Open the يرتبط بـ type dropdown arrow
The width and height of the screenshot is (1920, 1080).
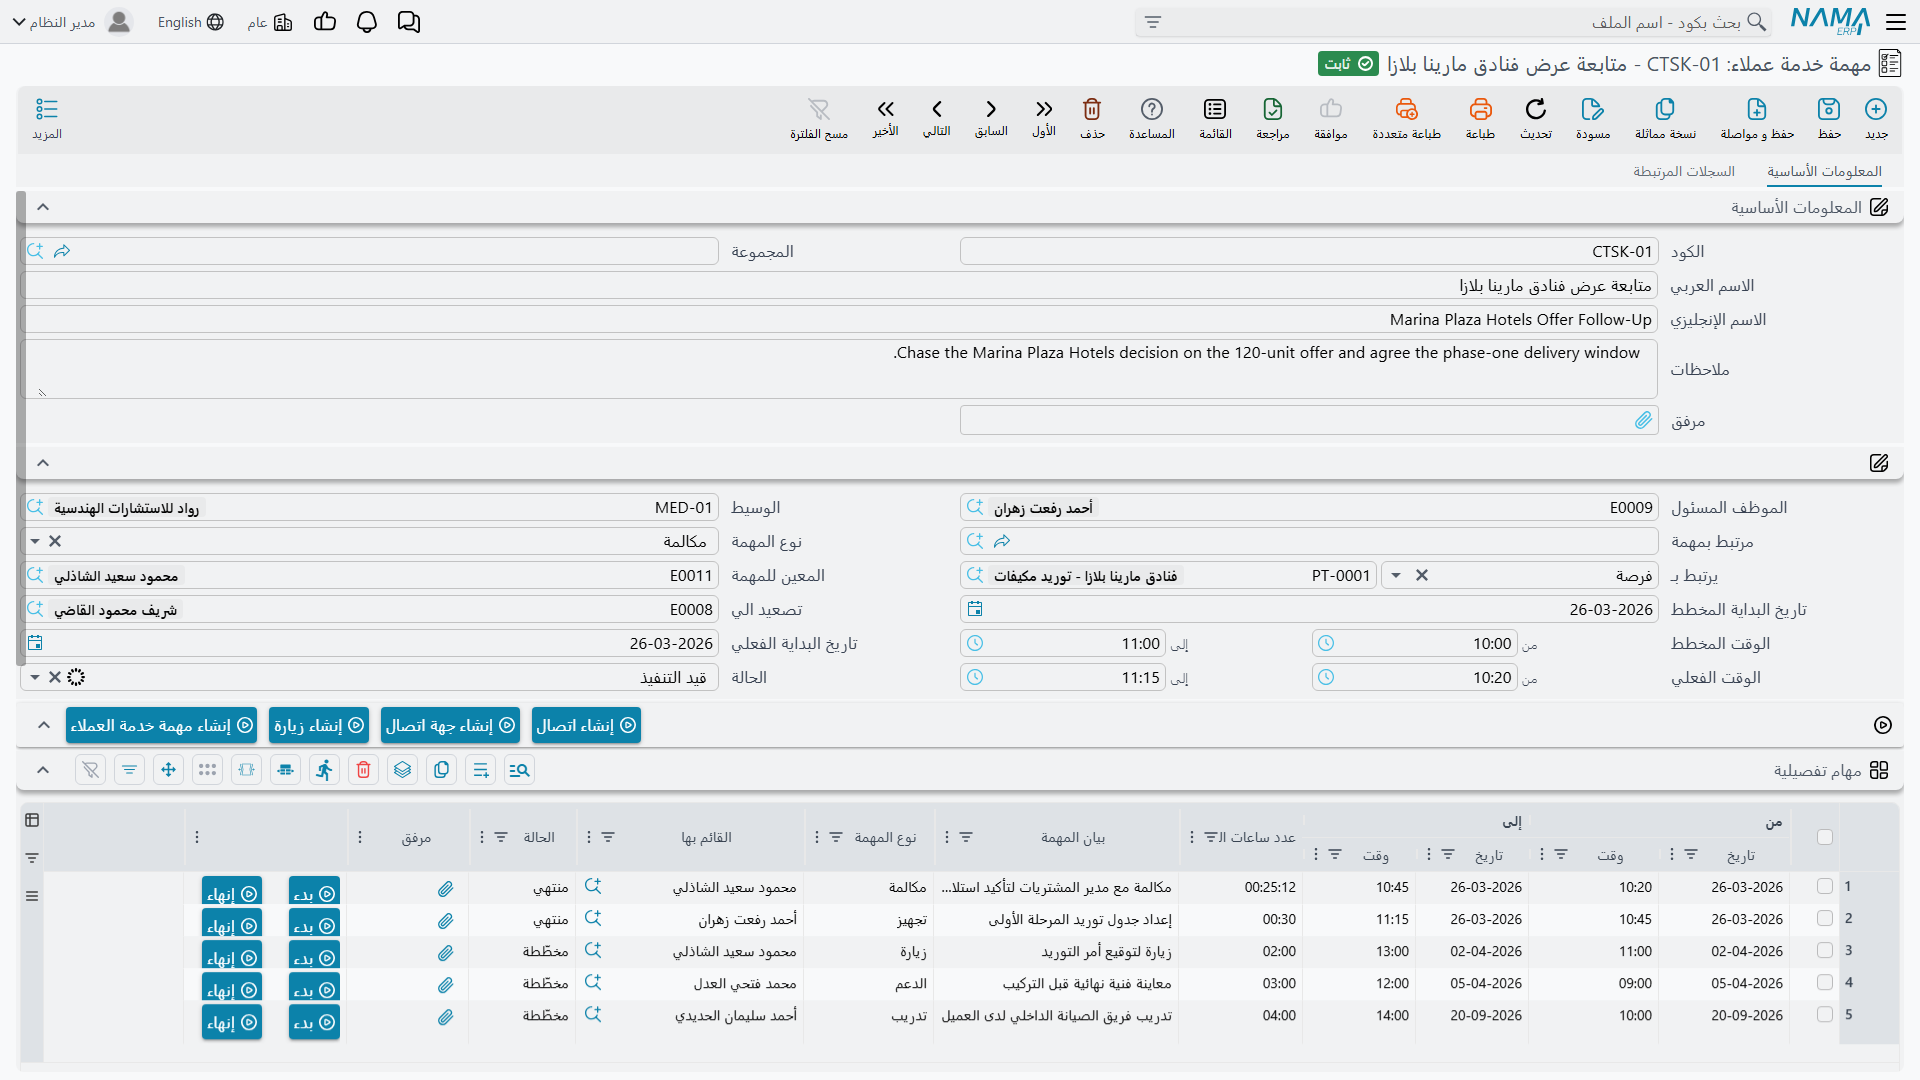pyautogui.click(x=1396, y=575)
